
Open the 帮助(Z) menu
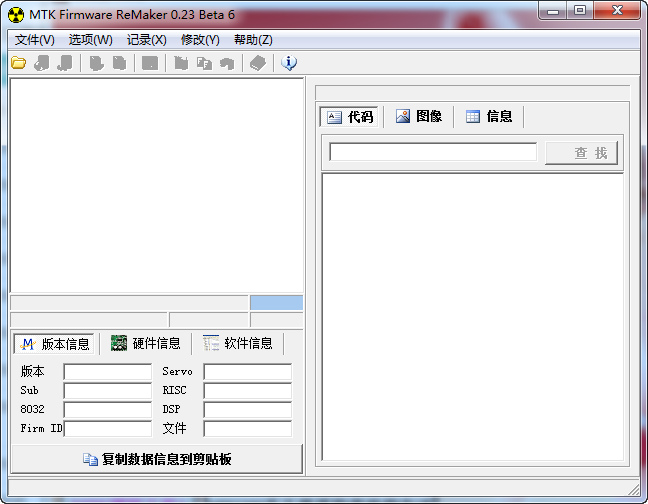click(x=253, y=40)
